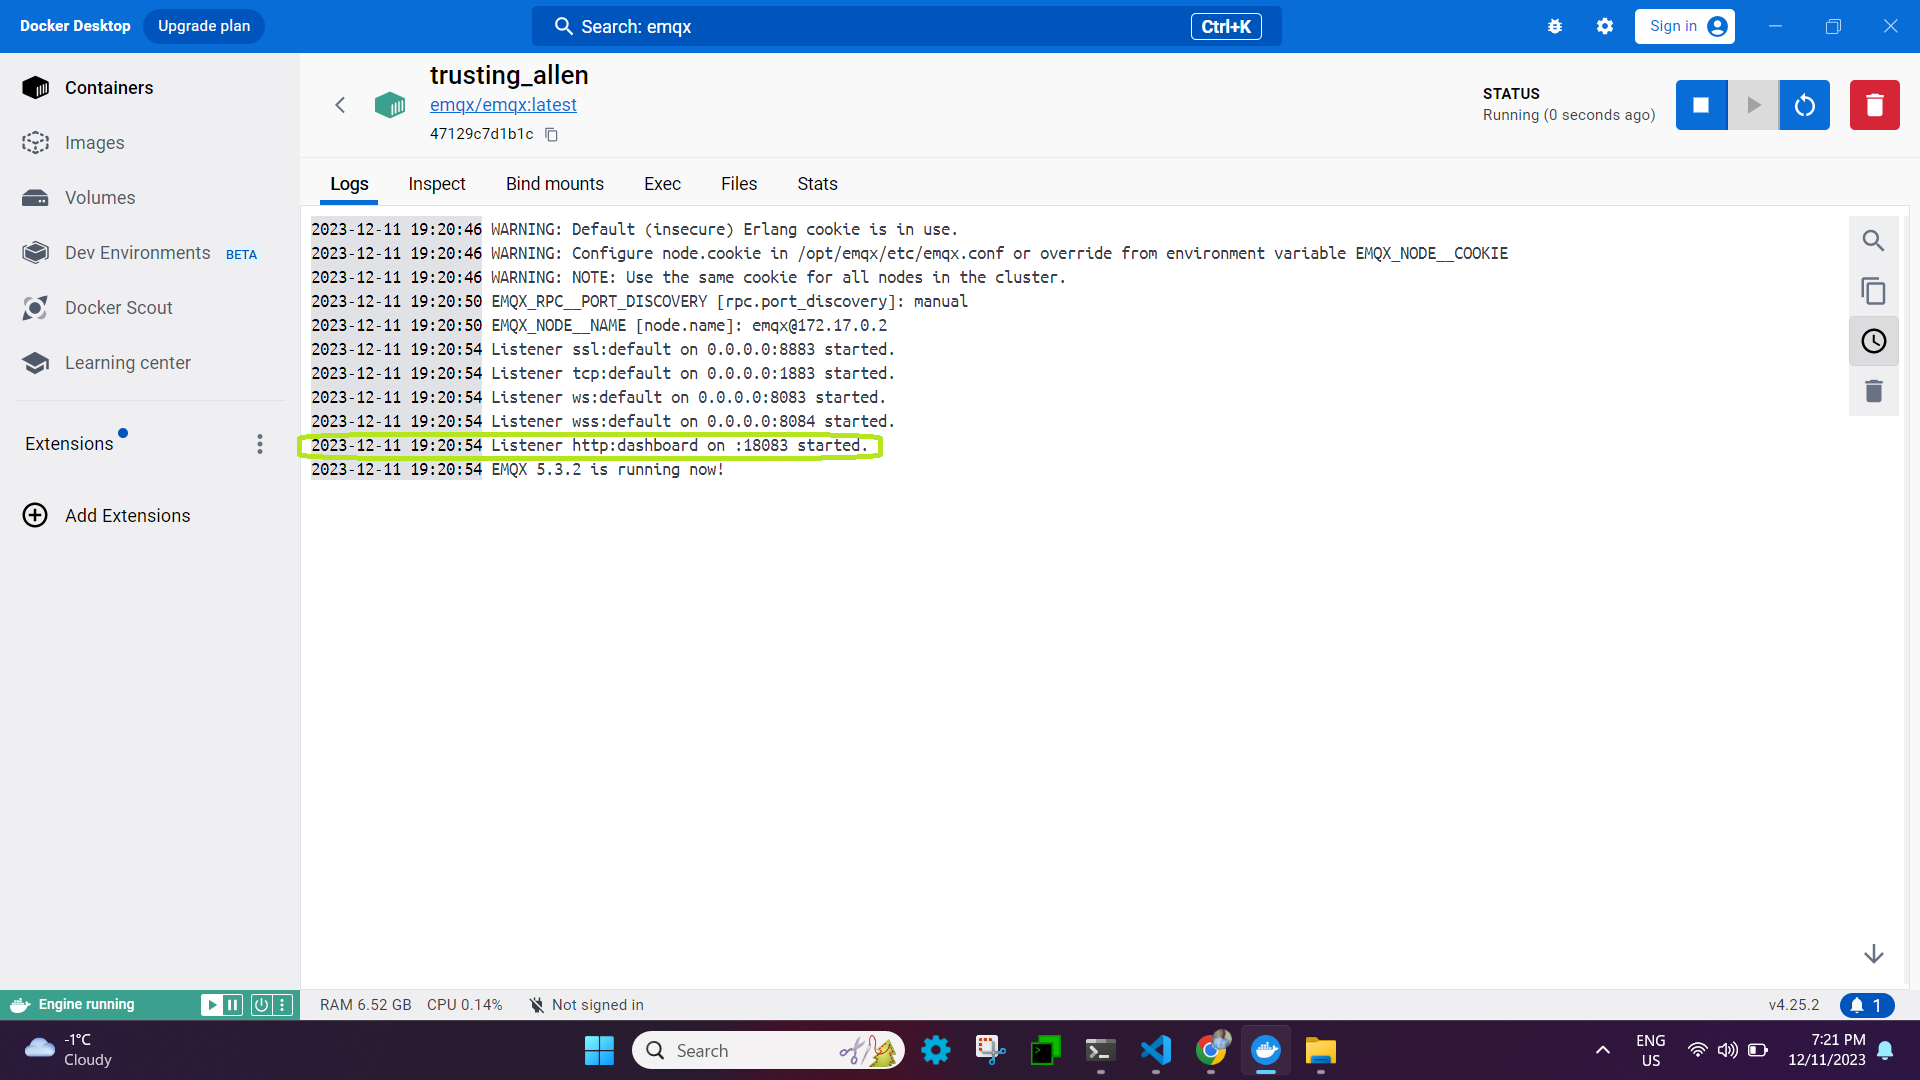1920x1080 pixels.
Task: Open the Snipping Tool from taskbar
Action: click(x=991, y=1051)
